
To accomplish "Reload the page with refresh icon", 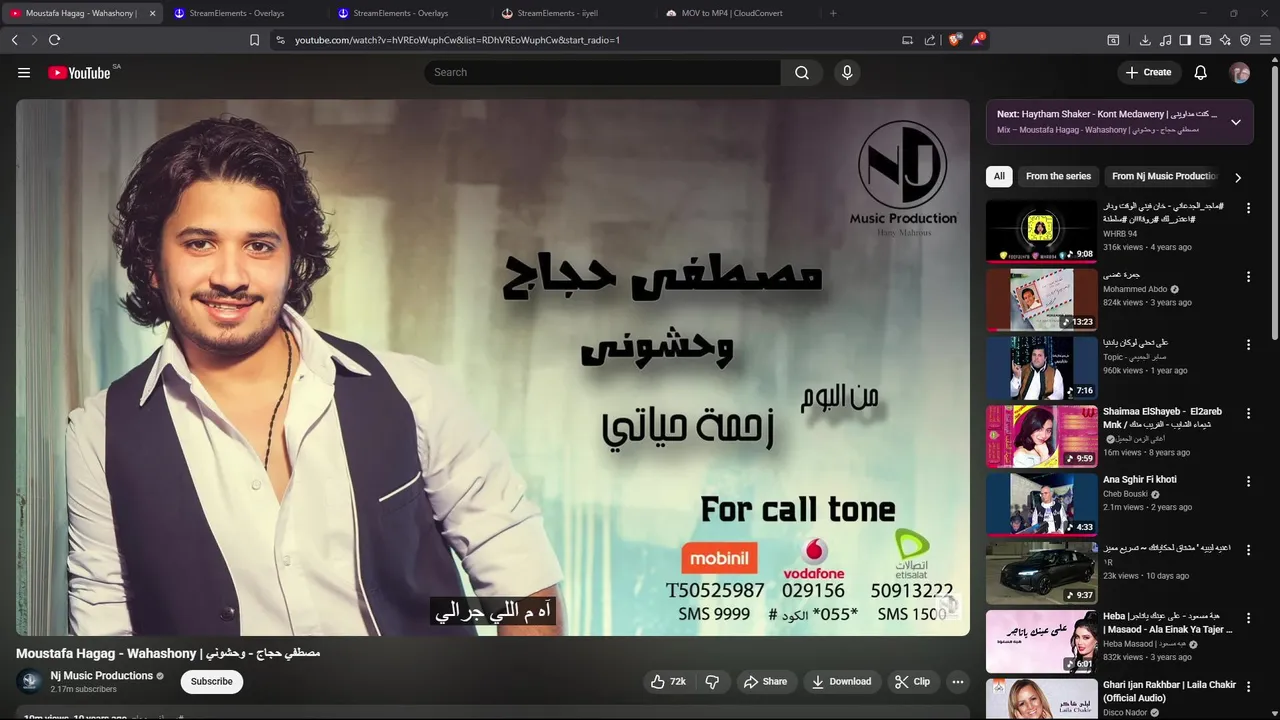I will pos(54,40).
